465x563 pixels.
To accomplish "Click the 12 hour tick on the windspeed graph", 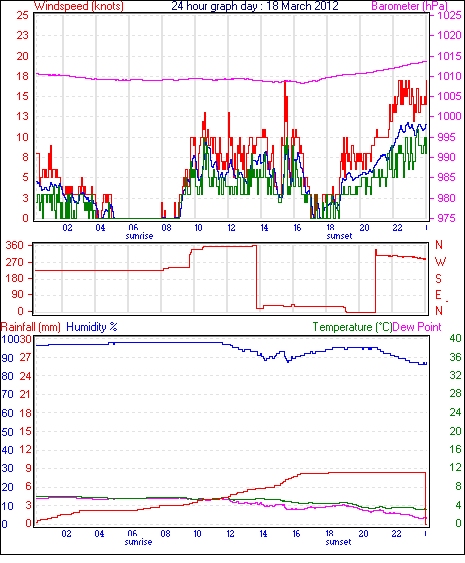I will pos(231,228).
